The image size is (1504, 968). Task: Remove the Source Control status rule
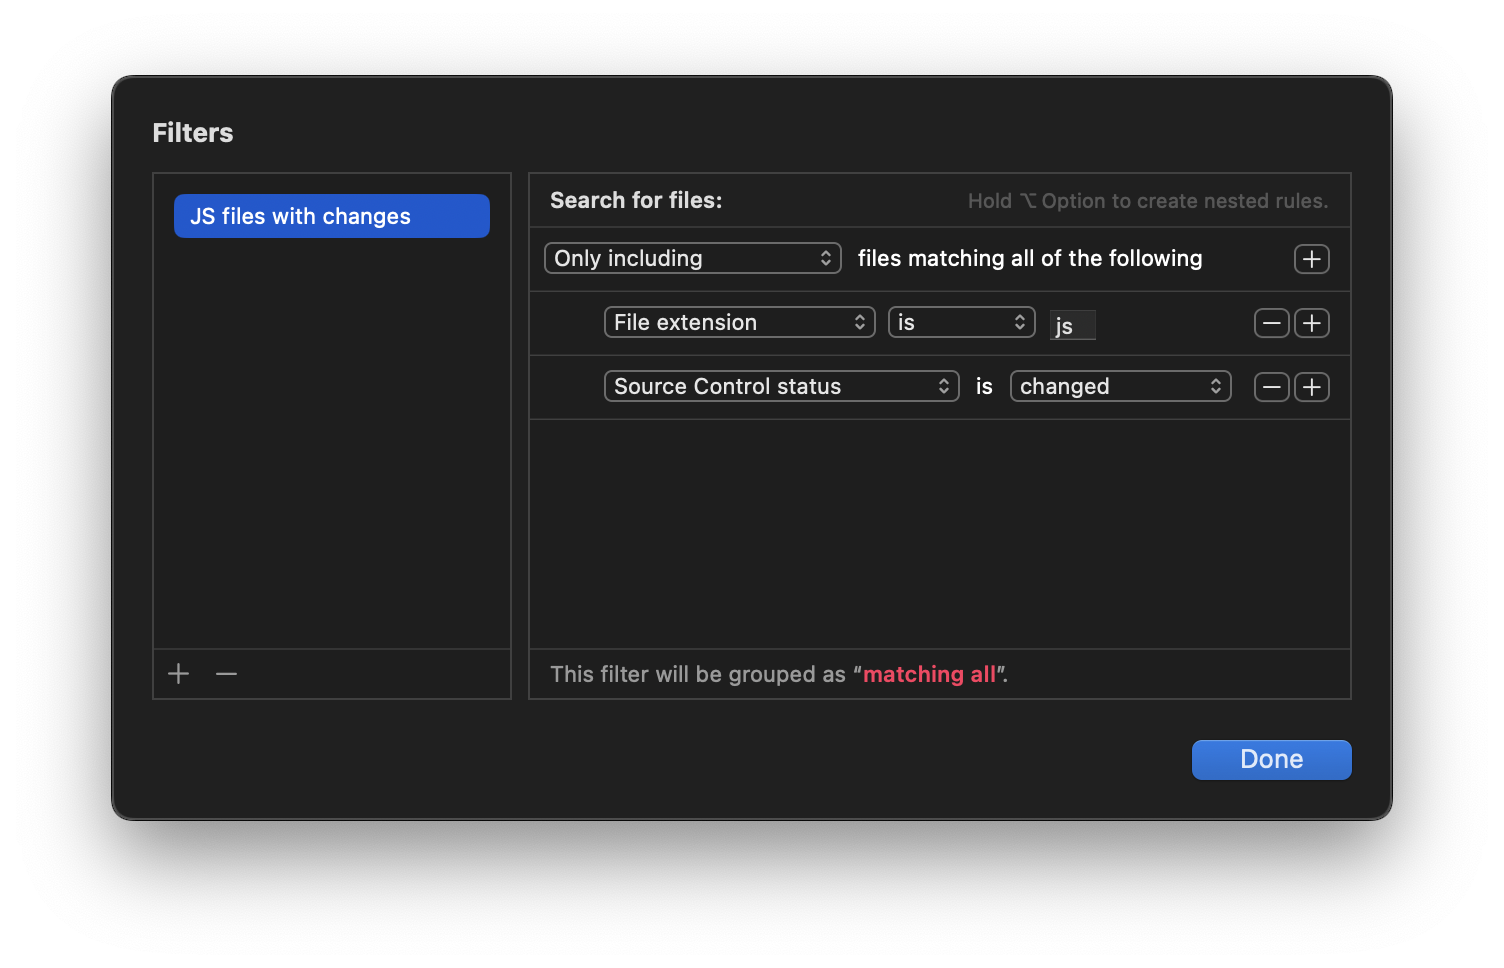1272,387
